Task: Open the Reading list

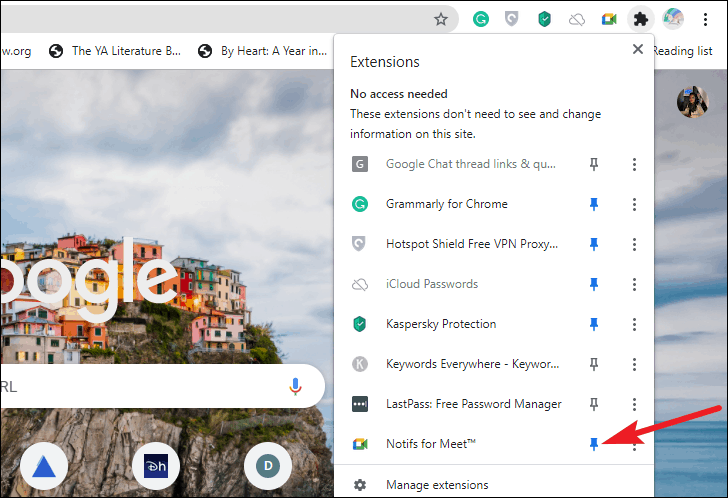Action: pyautogui.click(x=683, y=51)
